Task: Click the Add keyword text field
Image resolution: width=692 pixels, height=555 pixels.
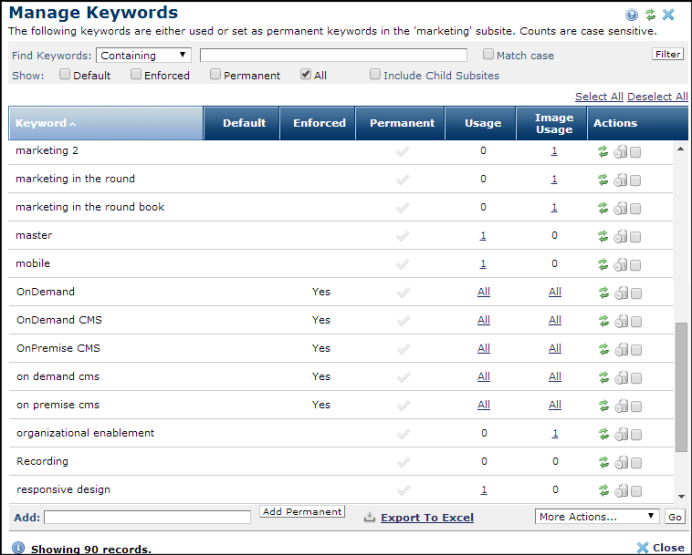Action: click(147, 518)
